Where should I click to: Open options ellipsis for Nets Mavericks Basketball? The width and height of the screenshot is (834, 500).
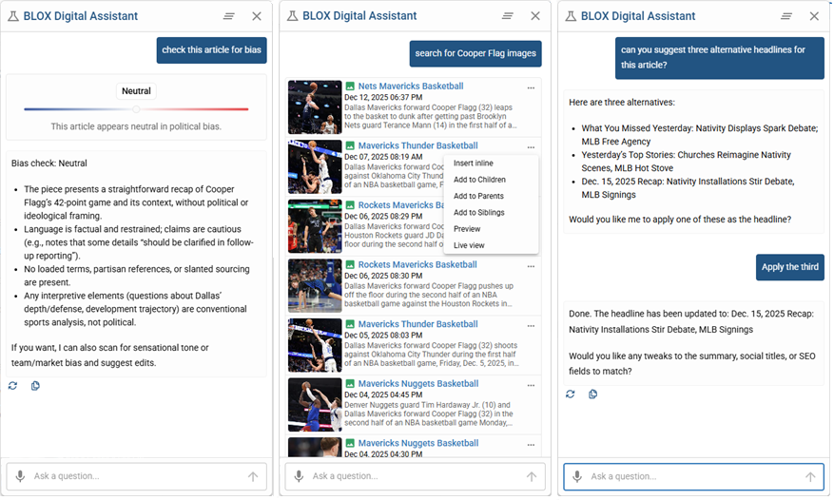[x=531, y=87]
